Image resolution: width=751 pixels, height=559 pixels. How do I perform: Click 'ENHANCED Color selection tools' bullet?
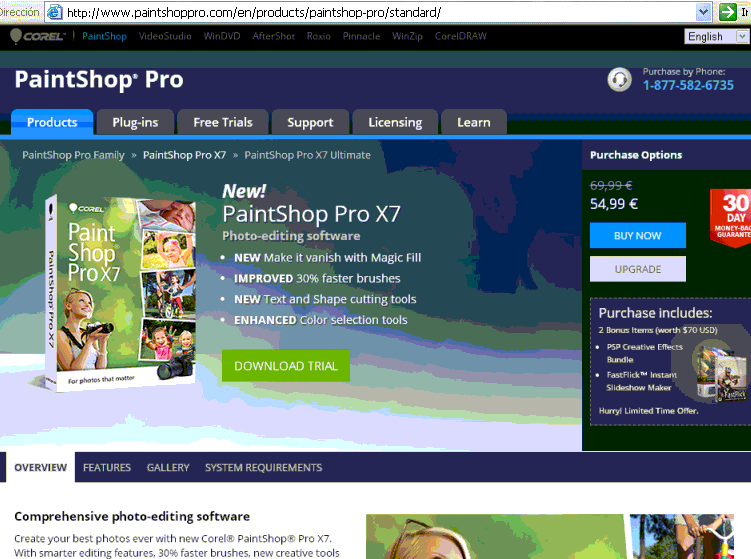[x=321, y=320]
